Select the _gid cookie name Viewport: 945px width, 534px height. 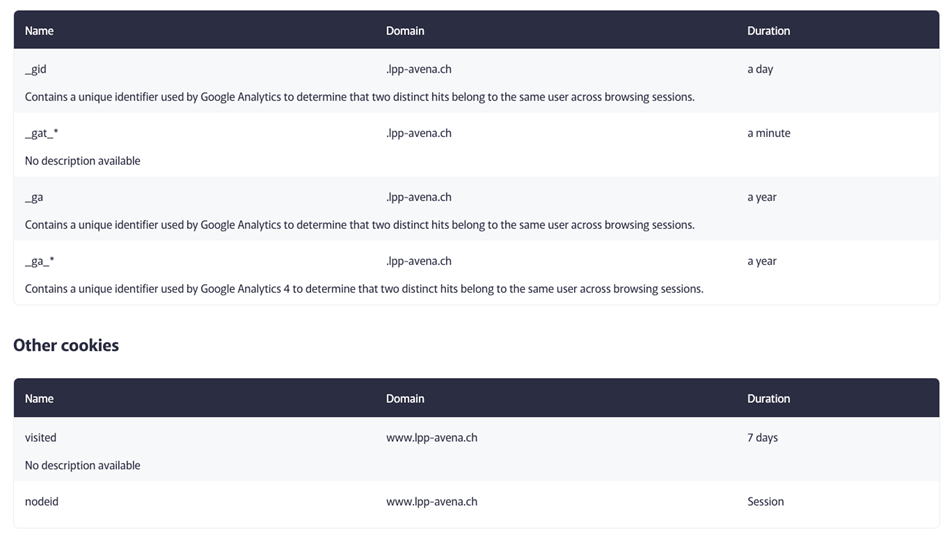point(36,69)
